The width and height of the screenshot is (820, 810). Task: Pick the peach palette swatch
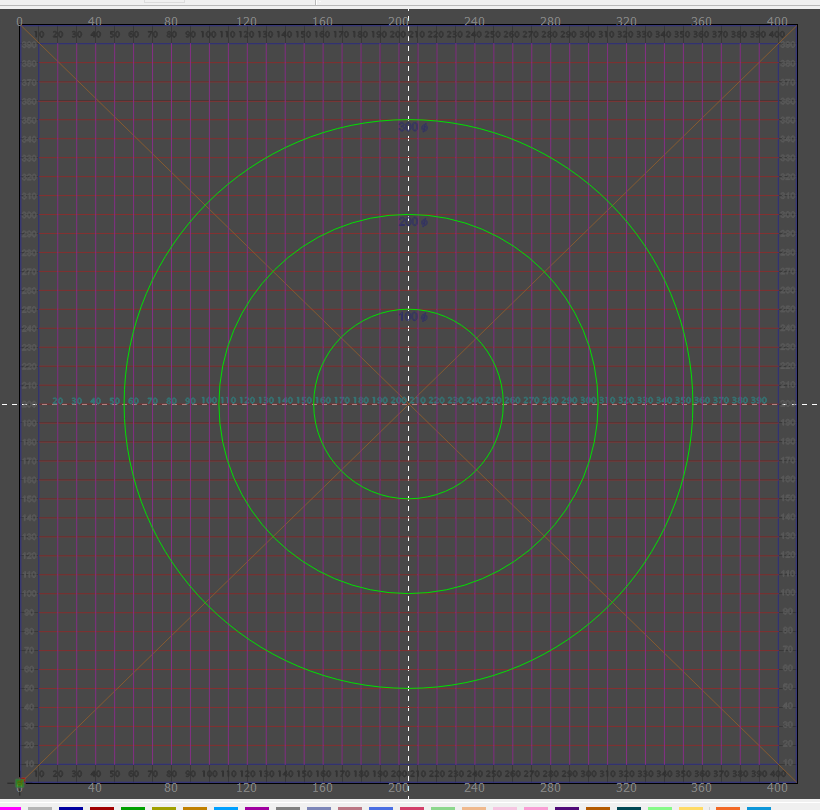point(474,807)
